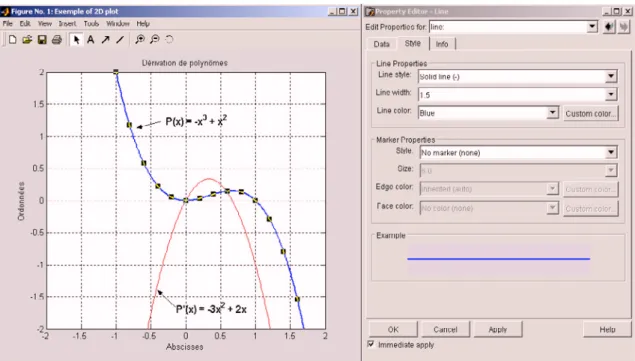This screenshot has width=635, height=361.
Task: Expand the Marker Style dropdown
Action: (x=611, y=152)
